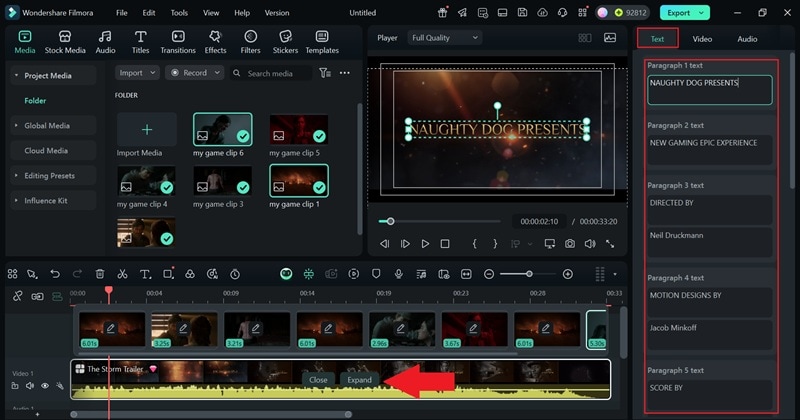
Task: Step to previous frame in player
Action: [x=385, y=244]
